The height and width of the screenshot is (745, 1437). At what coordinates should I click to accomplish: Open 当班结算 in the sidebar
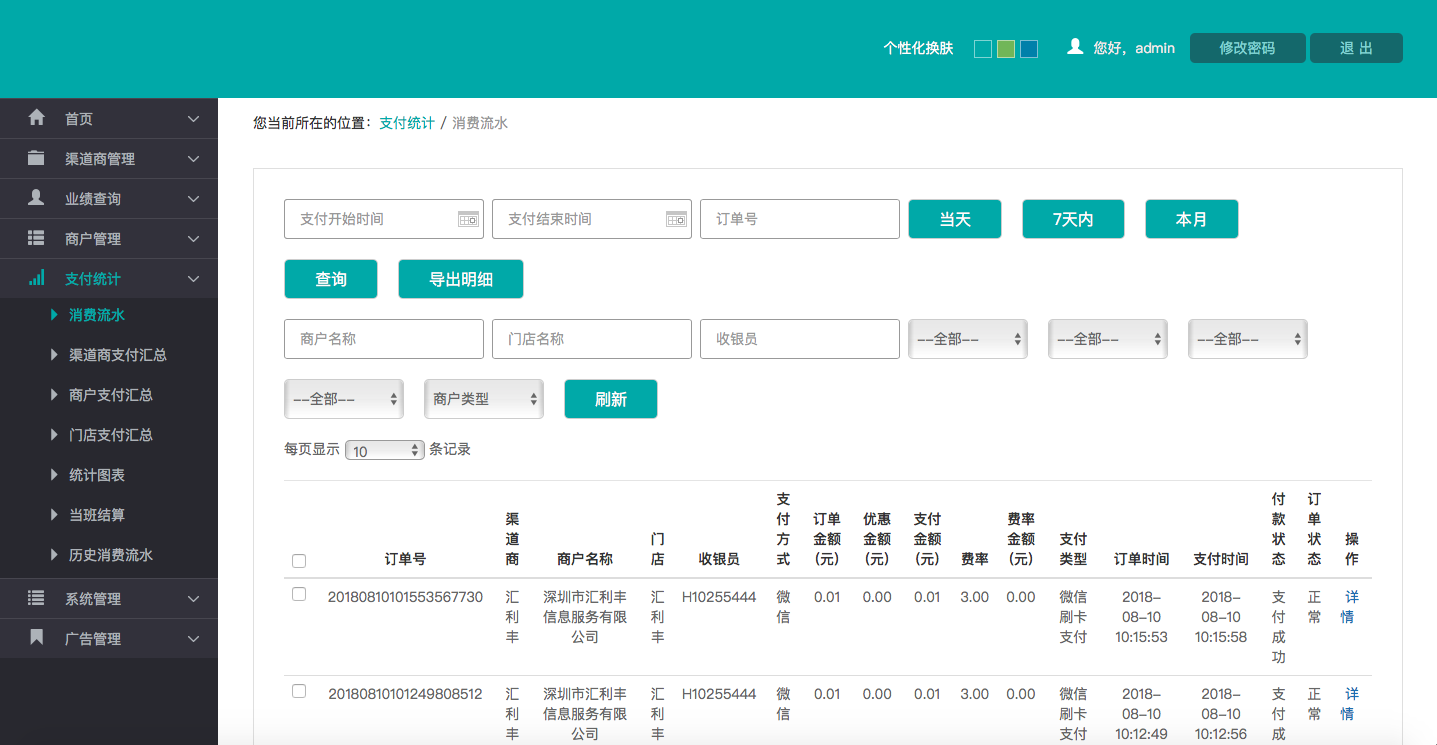tap(97, 515)
